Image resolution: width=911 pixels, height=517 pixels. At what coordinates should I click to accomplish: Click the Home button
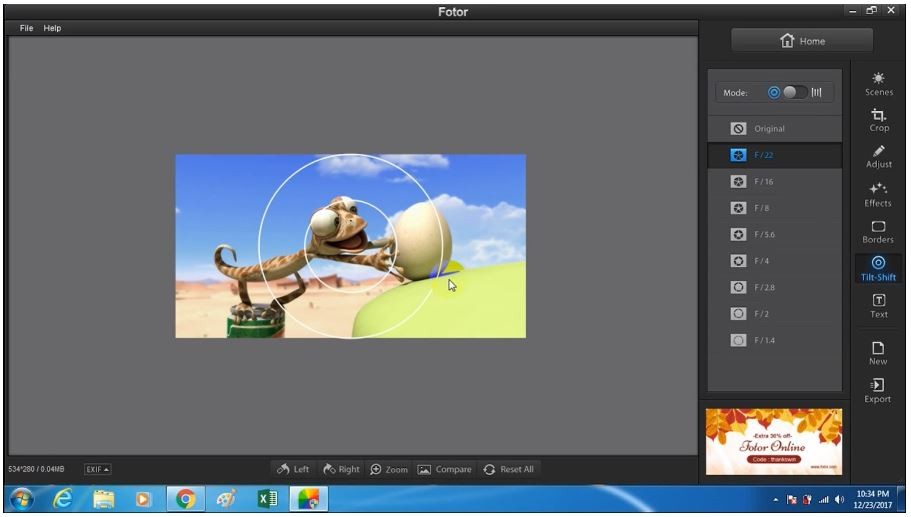(801, 41)
